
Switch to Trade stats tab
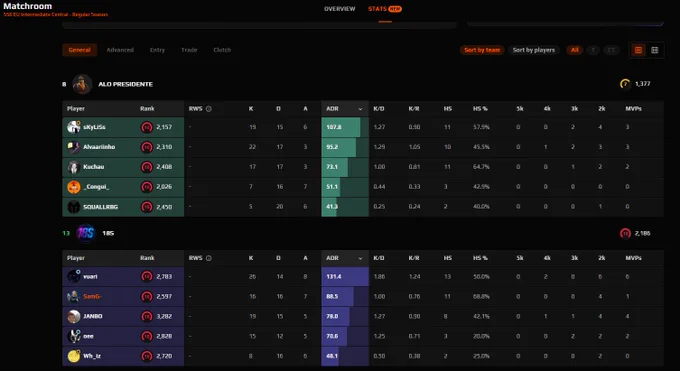coord(189,50)
